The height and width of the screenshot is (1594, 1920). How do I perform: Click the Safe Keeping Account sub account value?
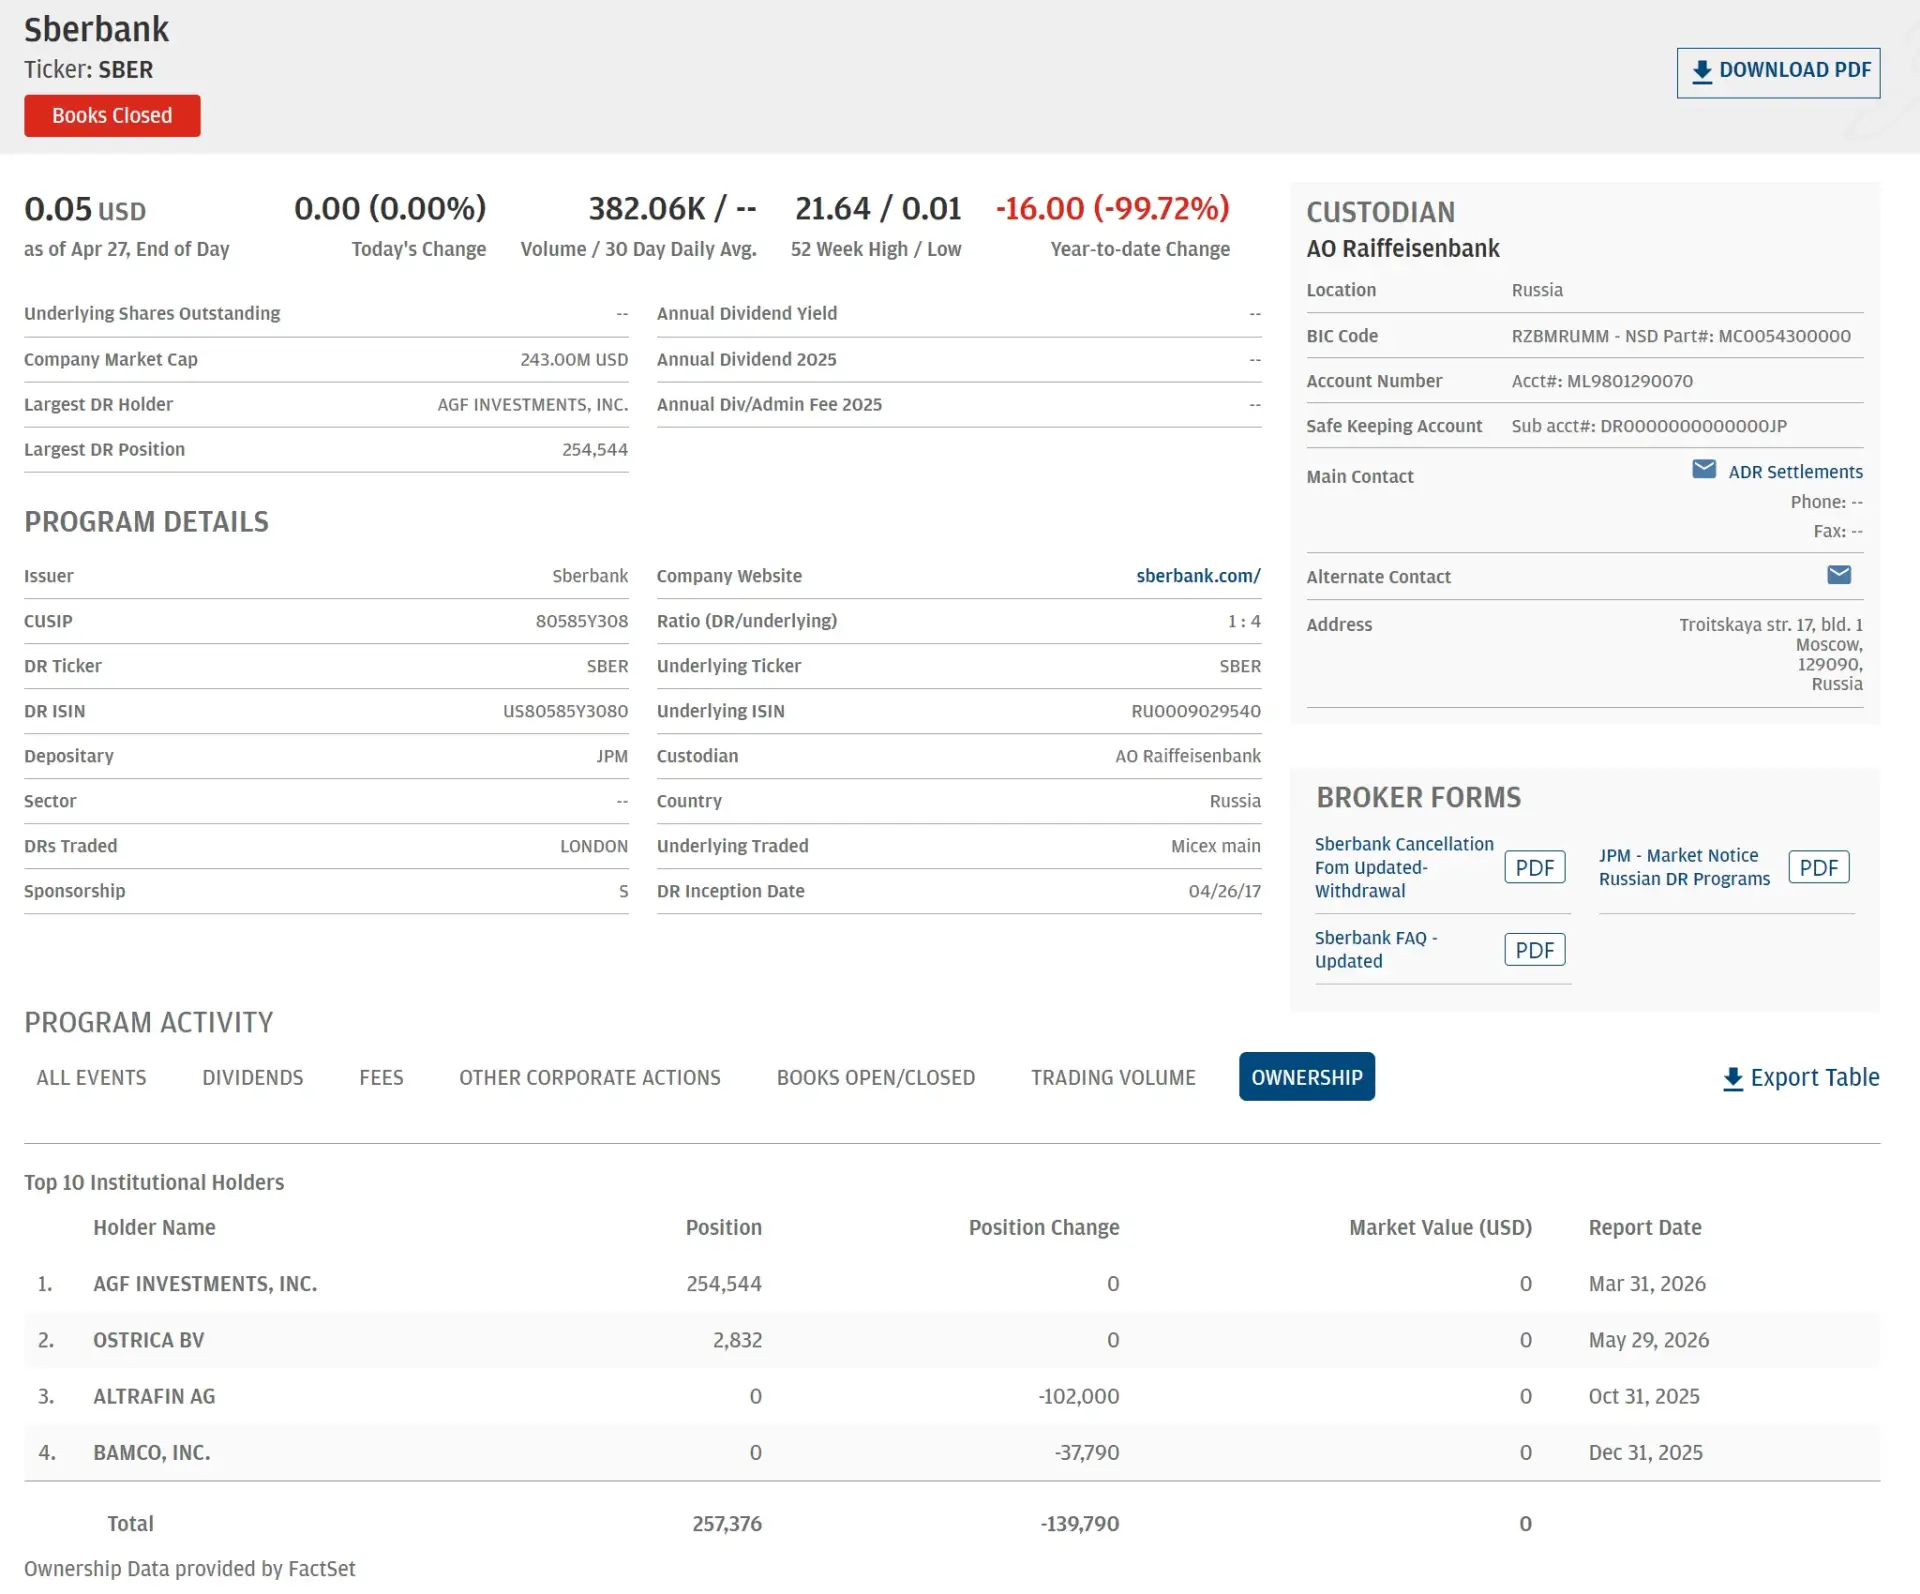[1649, 426]
